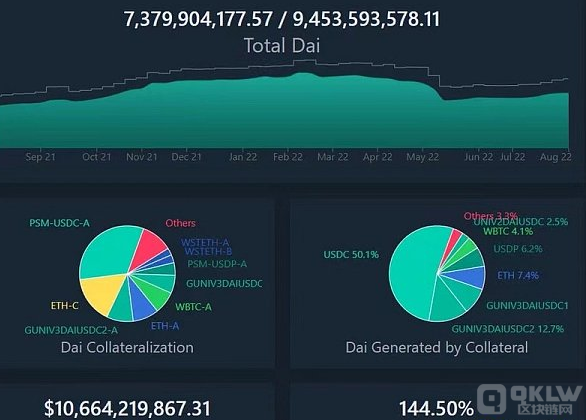The height and width of the screenshot is (420, 586).
Task: Select the ETH-A pie label
Action: tap(165, 326)
